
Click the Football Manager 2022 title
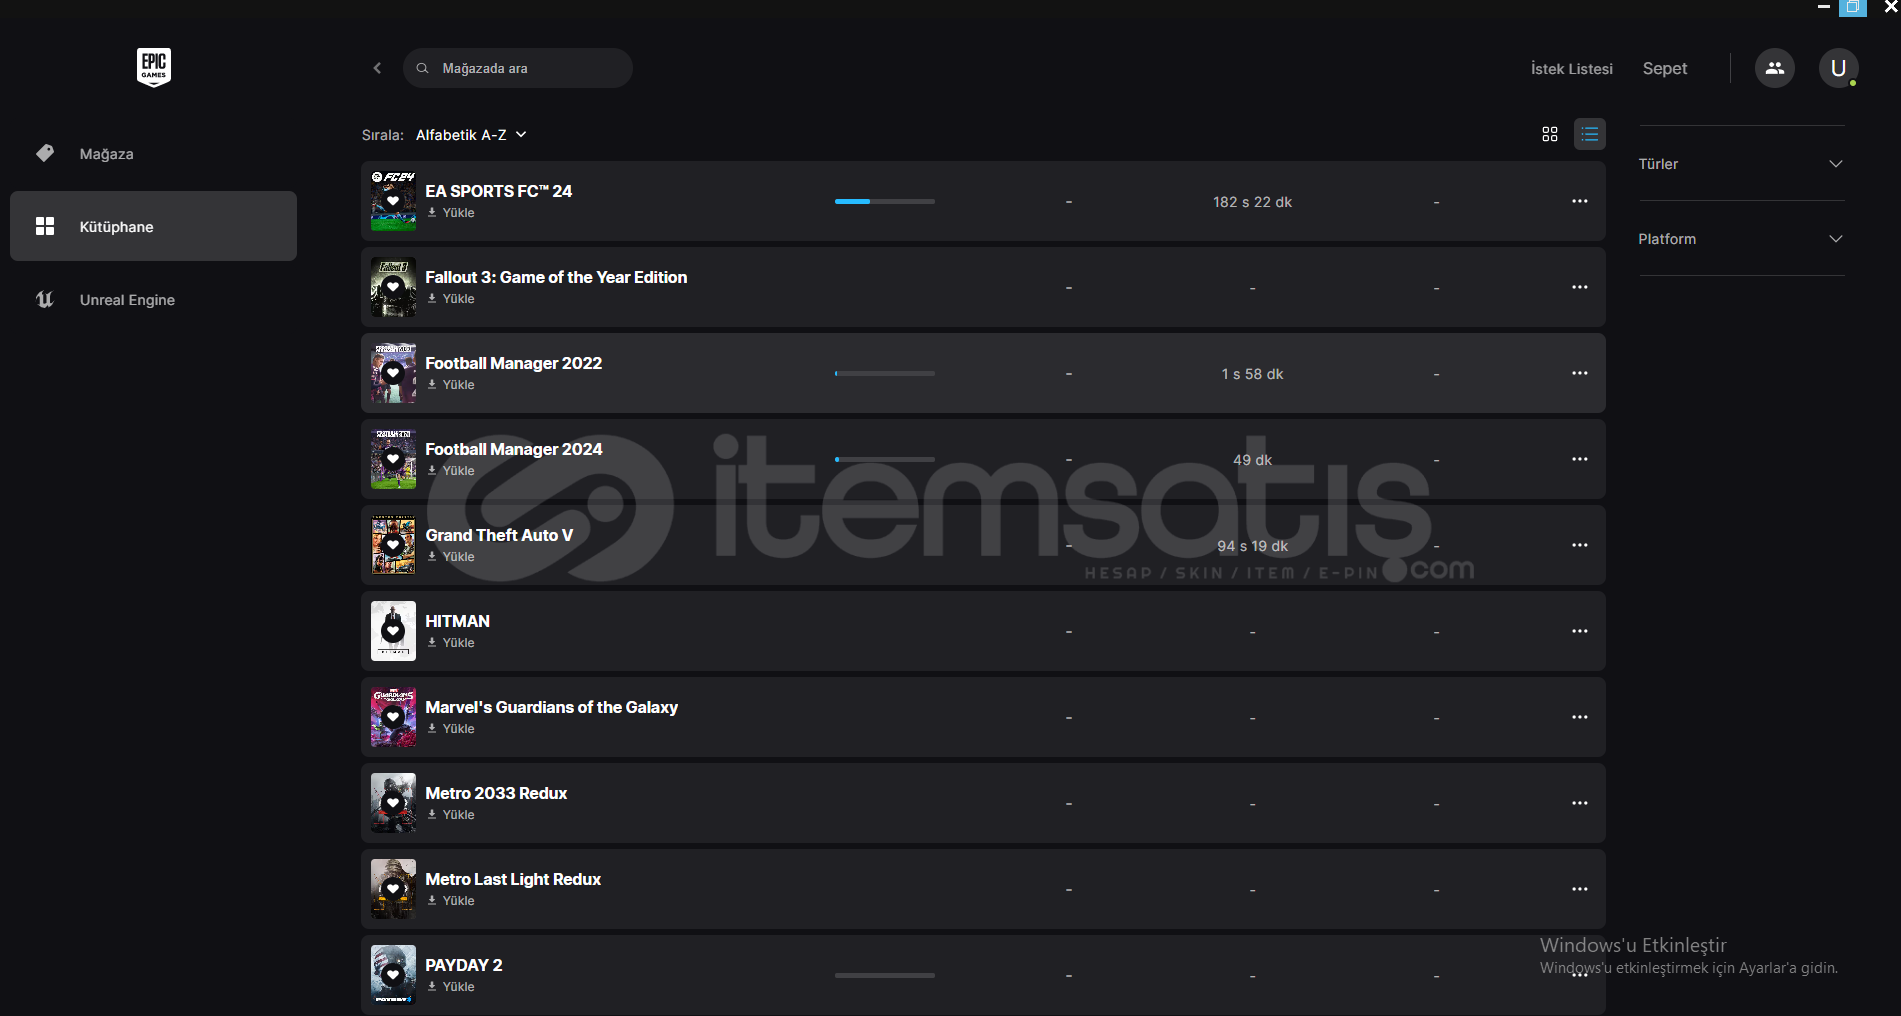point(514,363)
